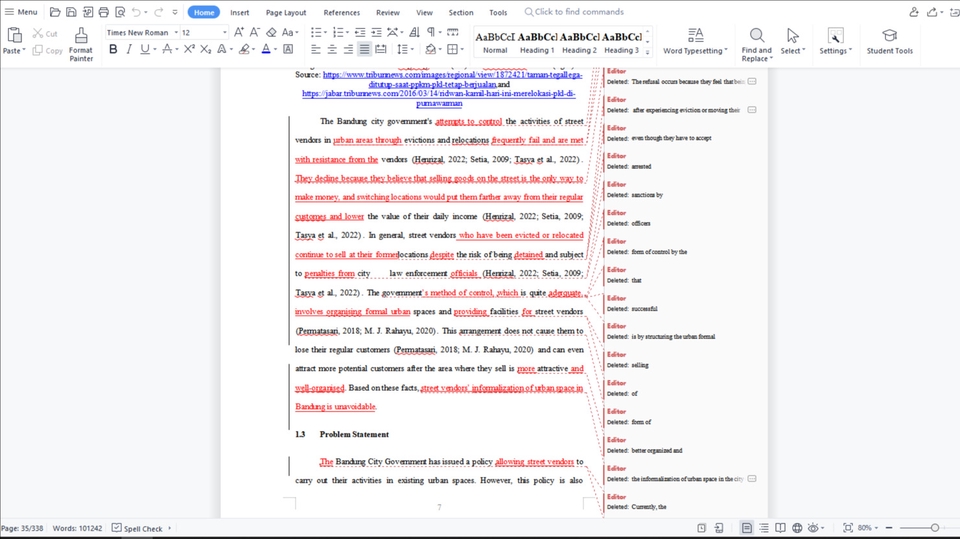Click the Distributed alignment icon
Viewport: 960px width, 539px height.
(x=381, y=49)
